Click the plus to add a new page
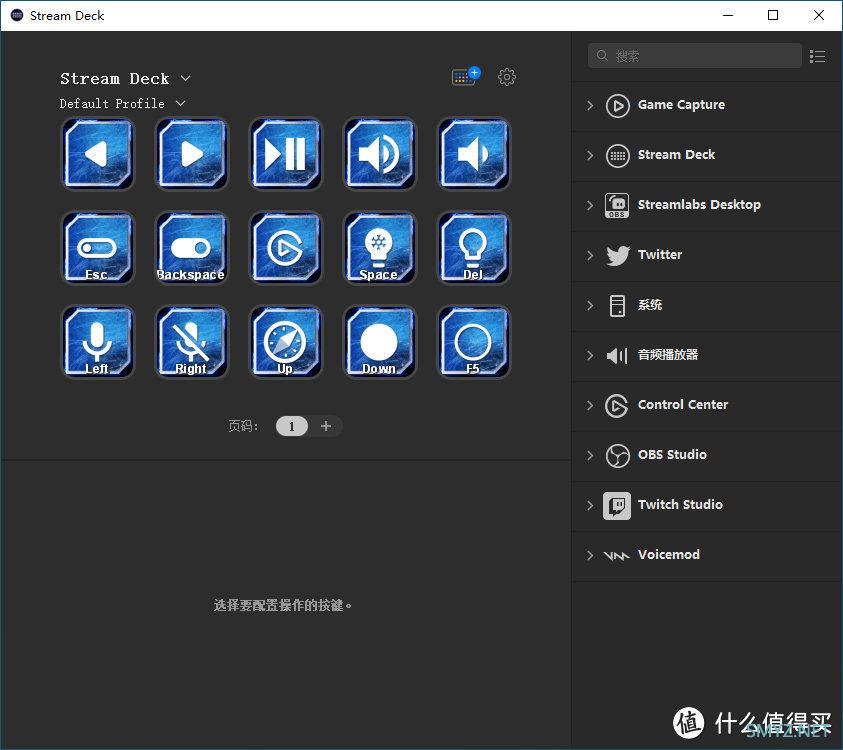Image resolution: width=843 pixels, height=750 pixels. [x=323, y=426]
